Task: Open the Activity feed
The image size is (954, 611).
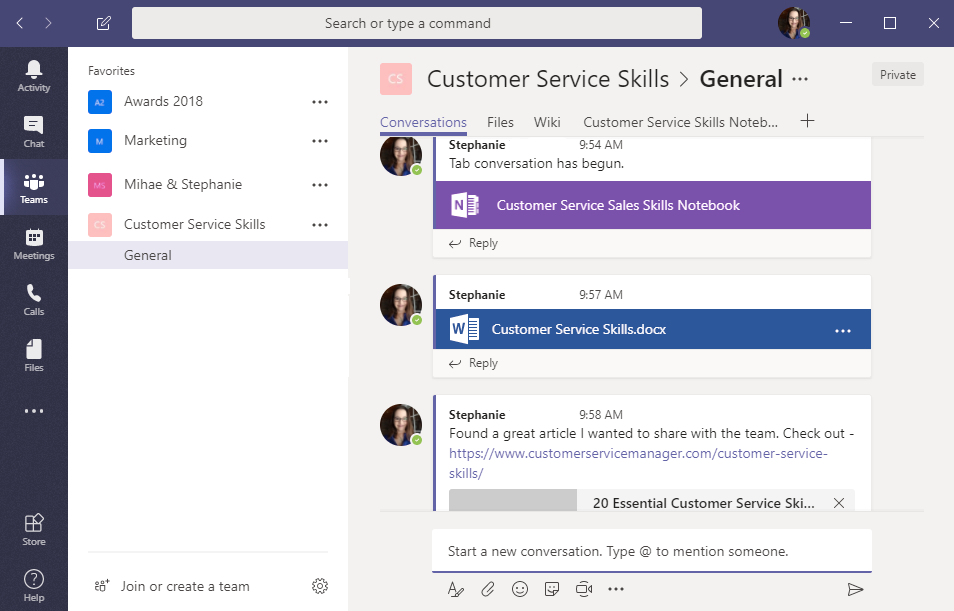Action: [x=33, y=76]
